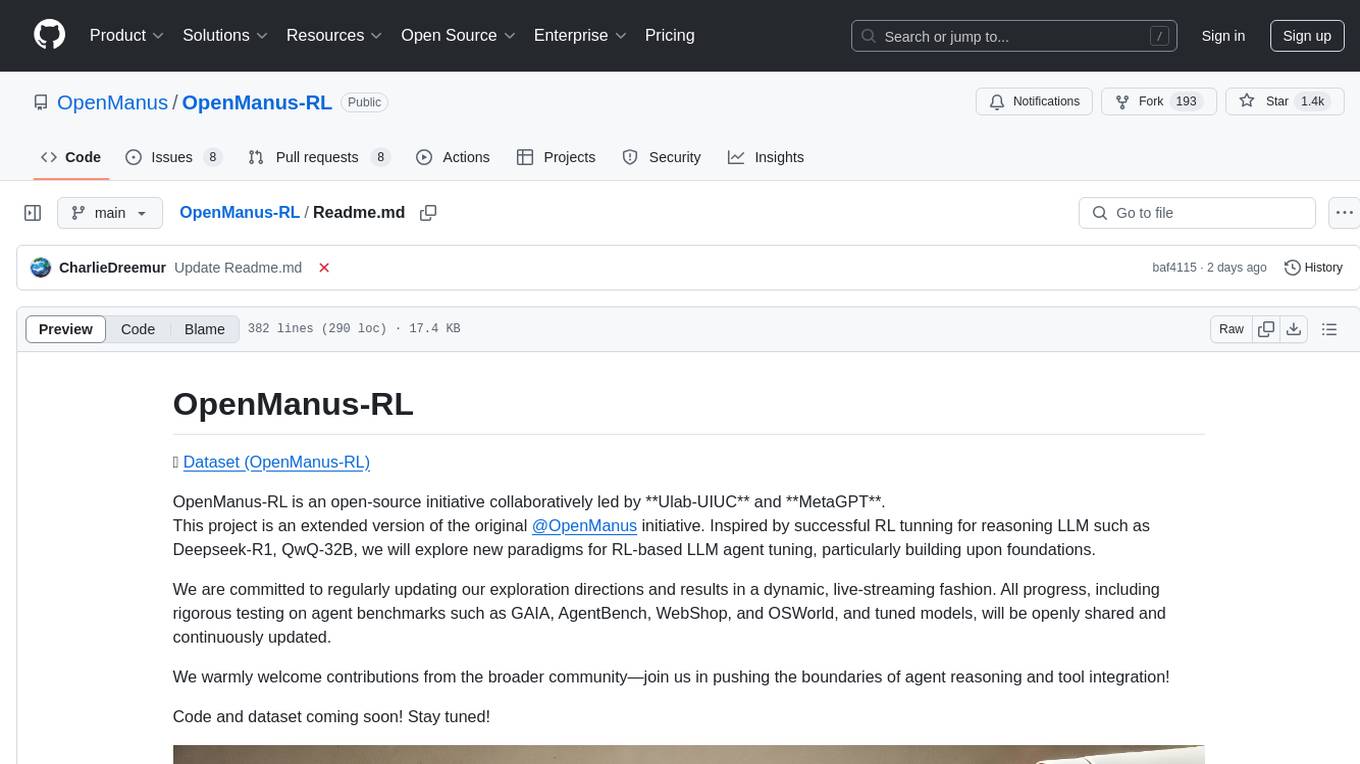Click the Notifications bell button
The image size is (1360, 764).
point(1034,102)
